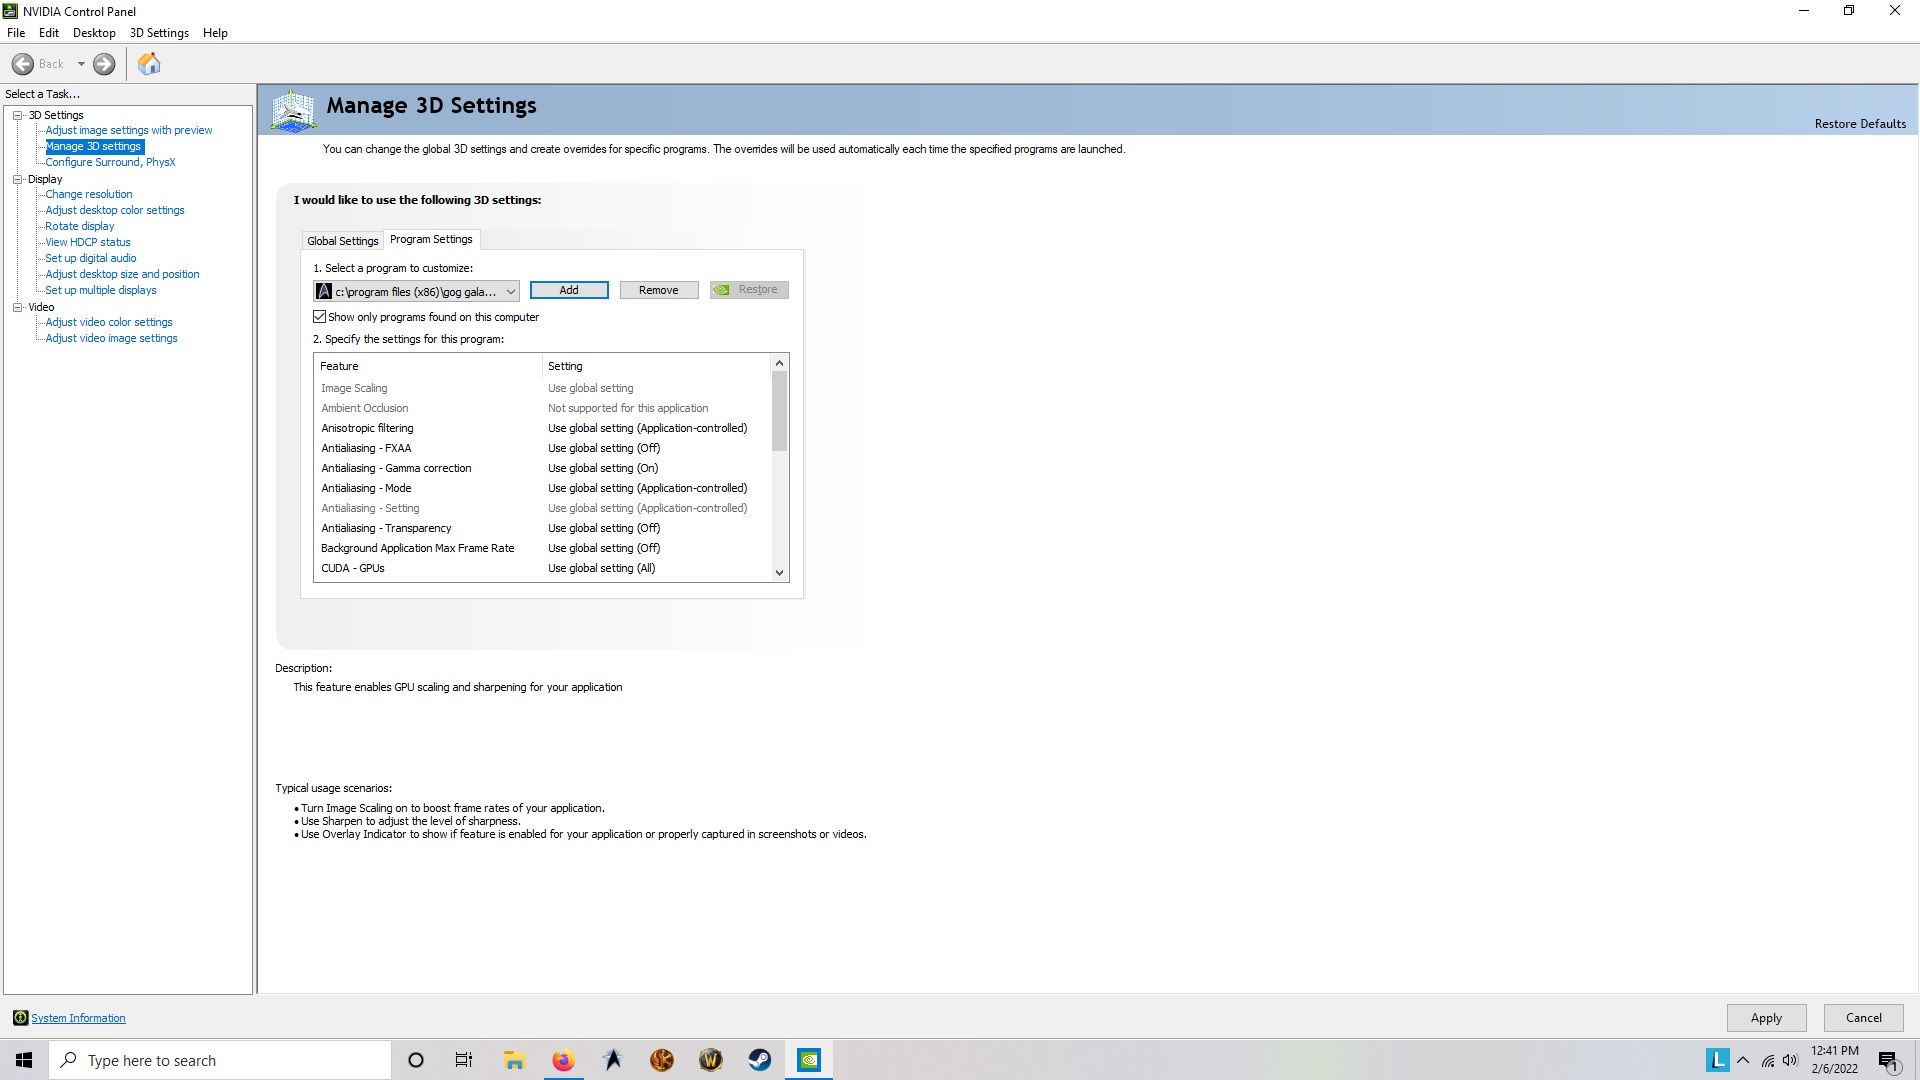Select Antialiasing - FXAA setting row
The image size is (1920, 1080).
543,448
